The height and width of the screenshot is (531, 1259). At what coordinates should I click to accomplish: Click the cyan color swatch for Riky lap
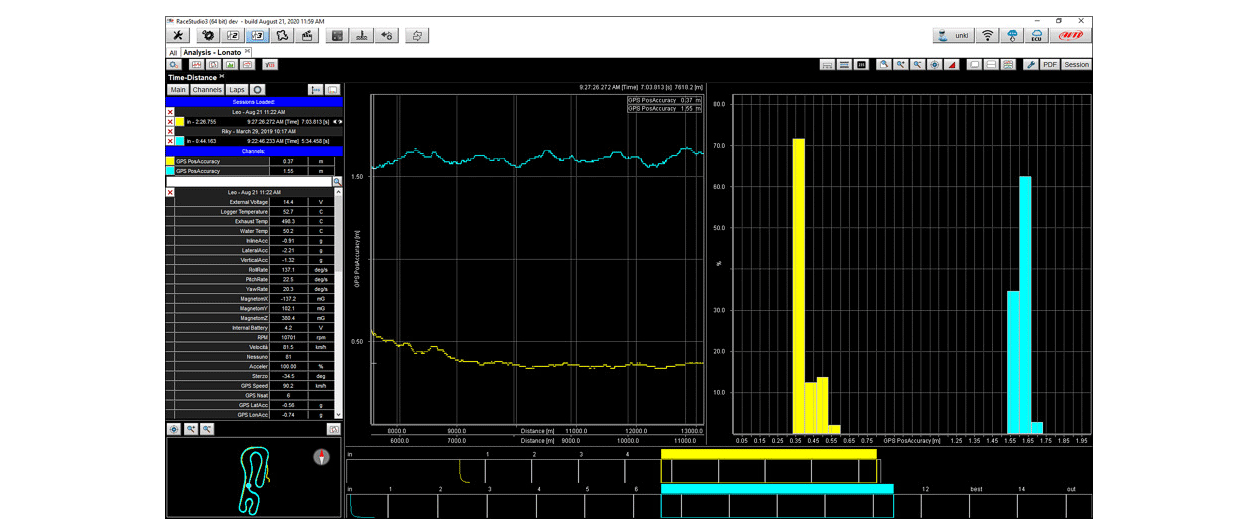pos(179,141)
